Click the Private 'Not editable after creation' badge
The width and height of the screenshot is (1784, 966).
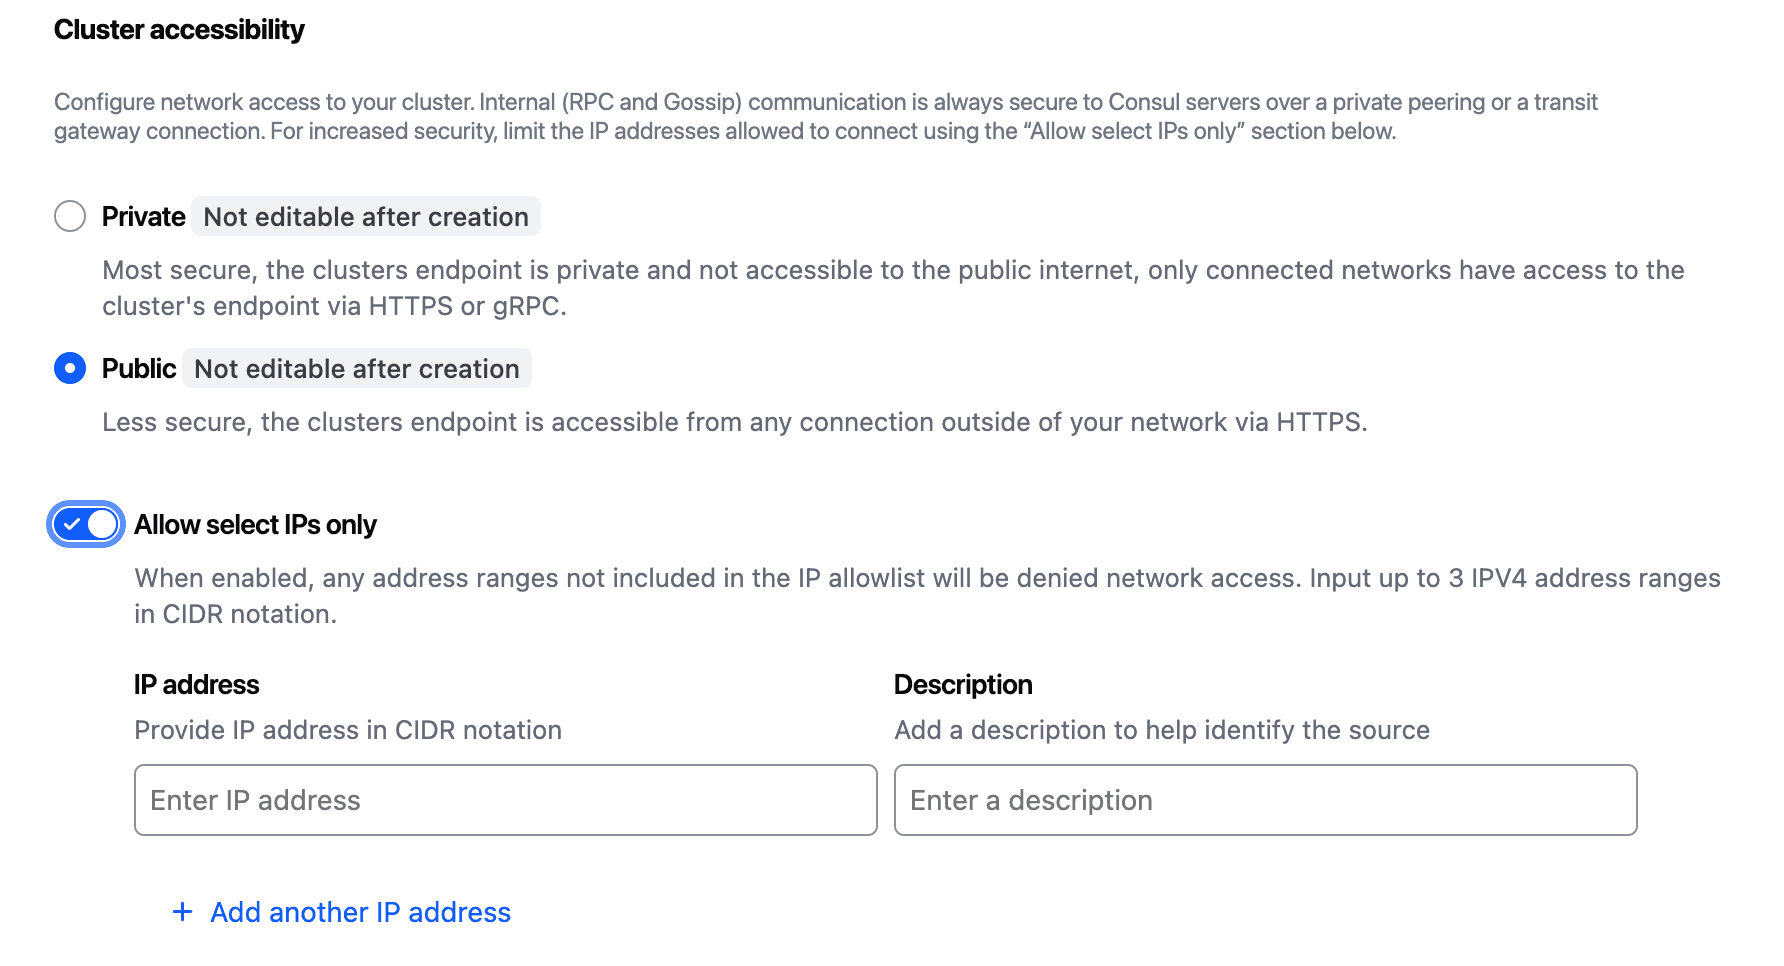click(x=366, y=217)
